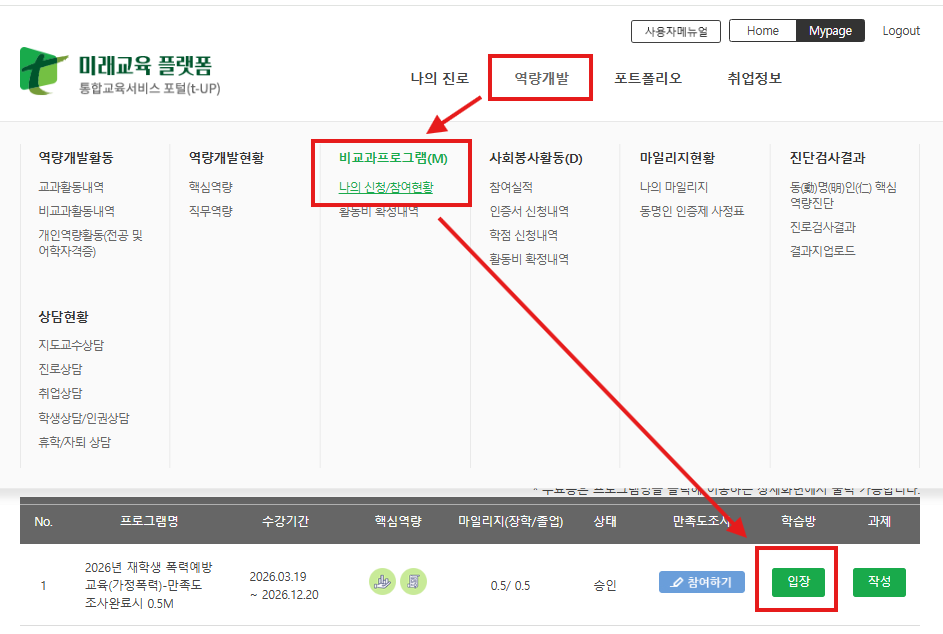The height and width of the screenshot is (634, 943).
Task: Click the first core competency icon
Action: tap(382, 581)
